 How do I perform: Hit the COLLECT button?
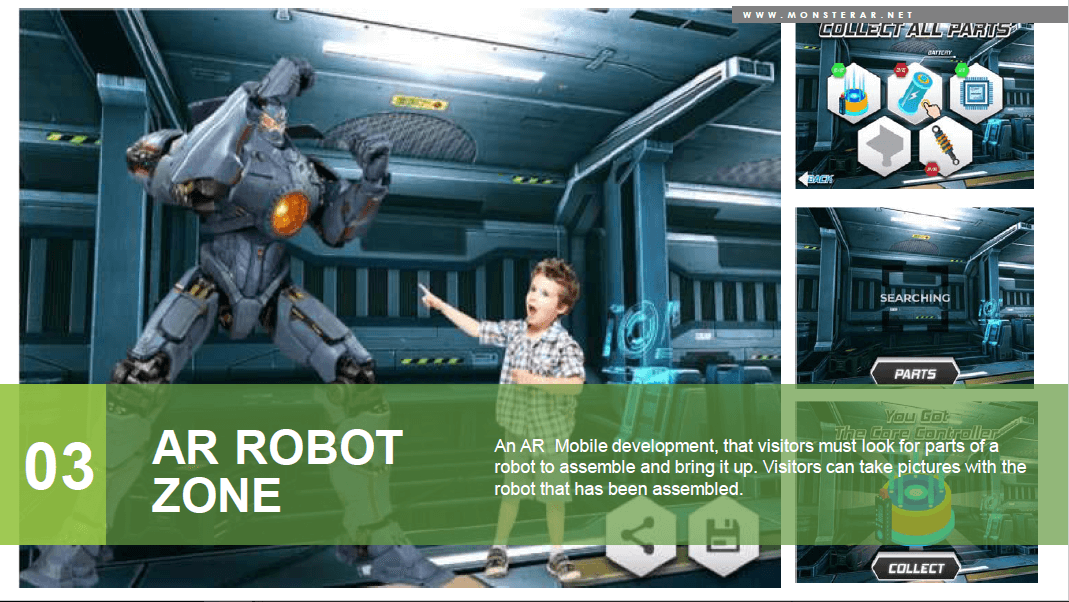(916, 568)
